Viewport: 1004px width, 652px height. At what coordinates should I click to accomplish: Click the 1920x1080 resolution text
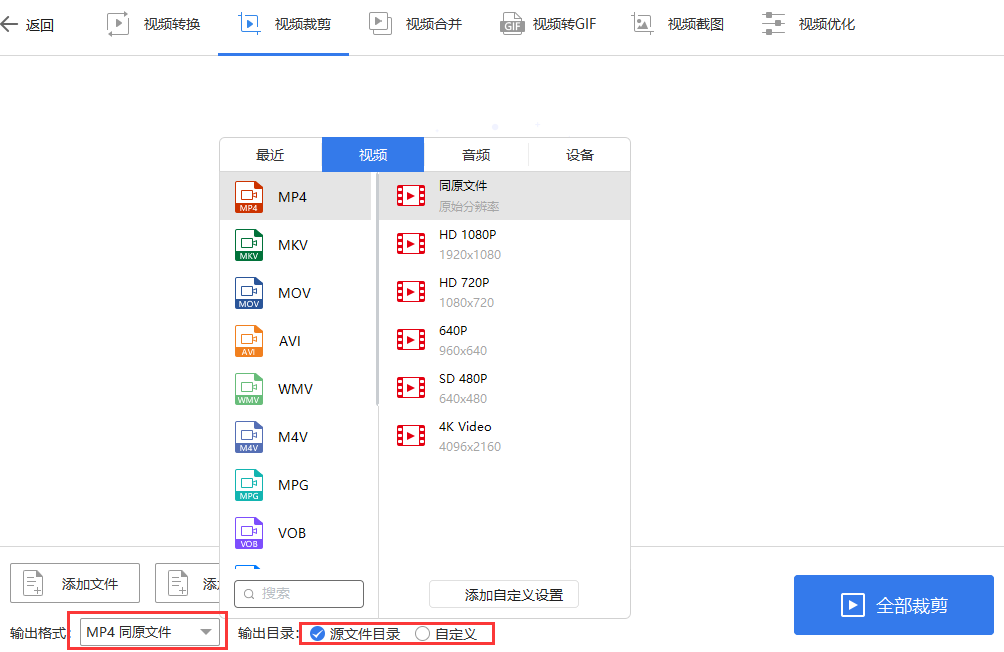[x=470, y=255]
